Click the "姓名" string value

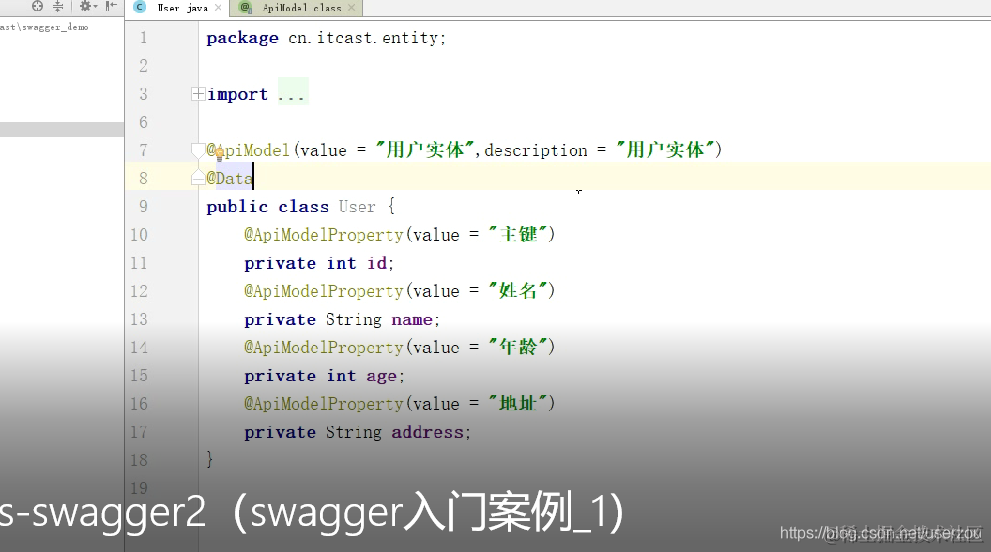tap(518, 291)
